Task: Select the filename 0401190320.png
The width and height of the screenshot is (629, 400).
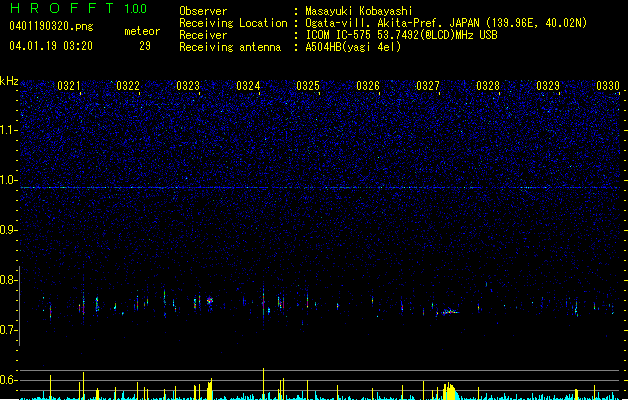Action: coord(51,26)
